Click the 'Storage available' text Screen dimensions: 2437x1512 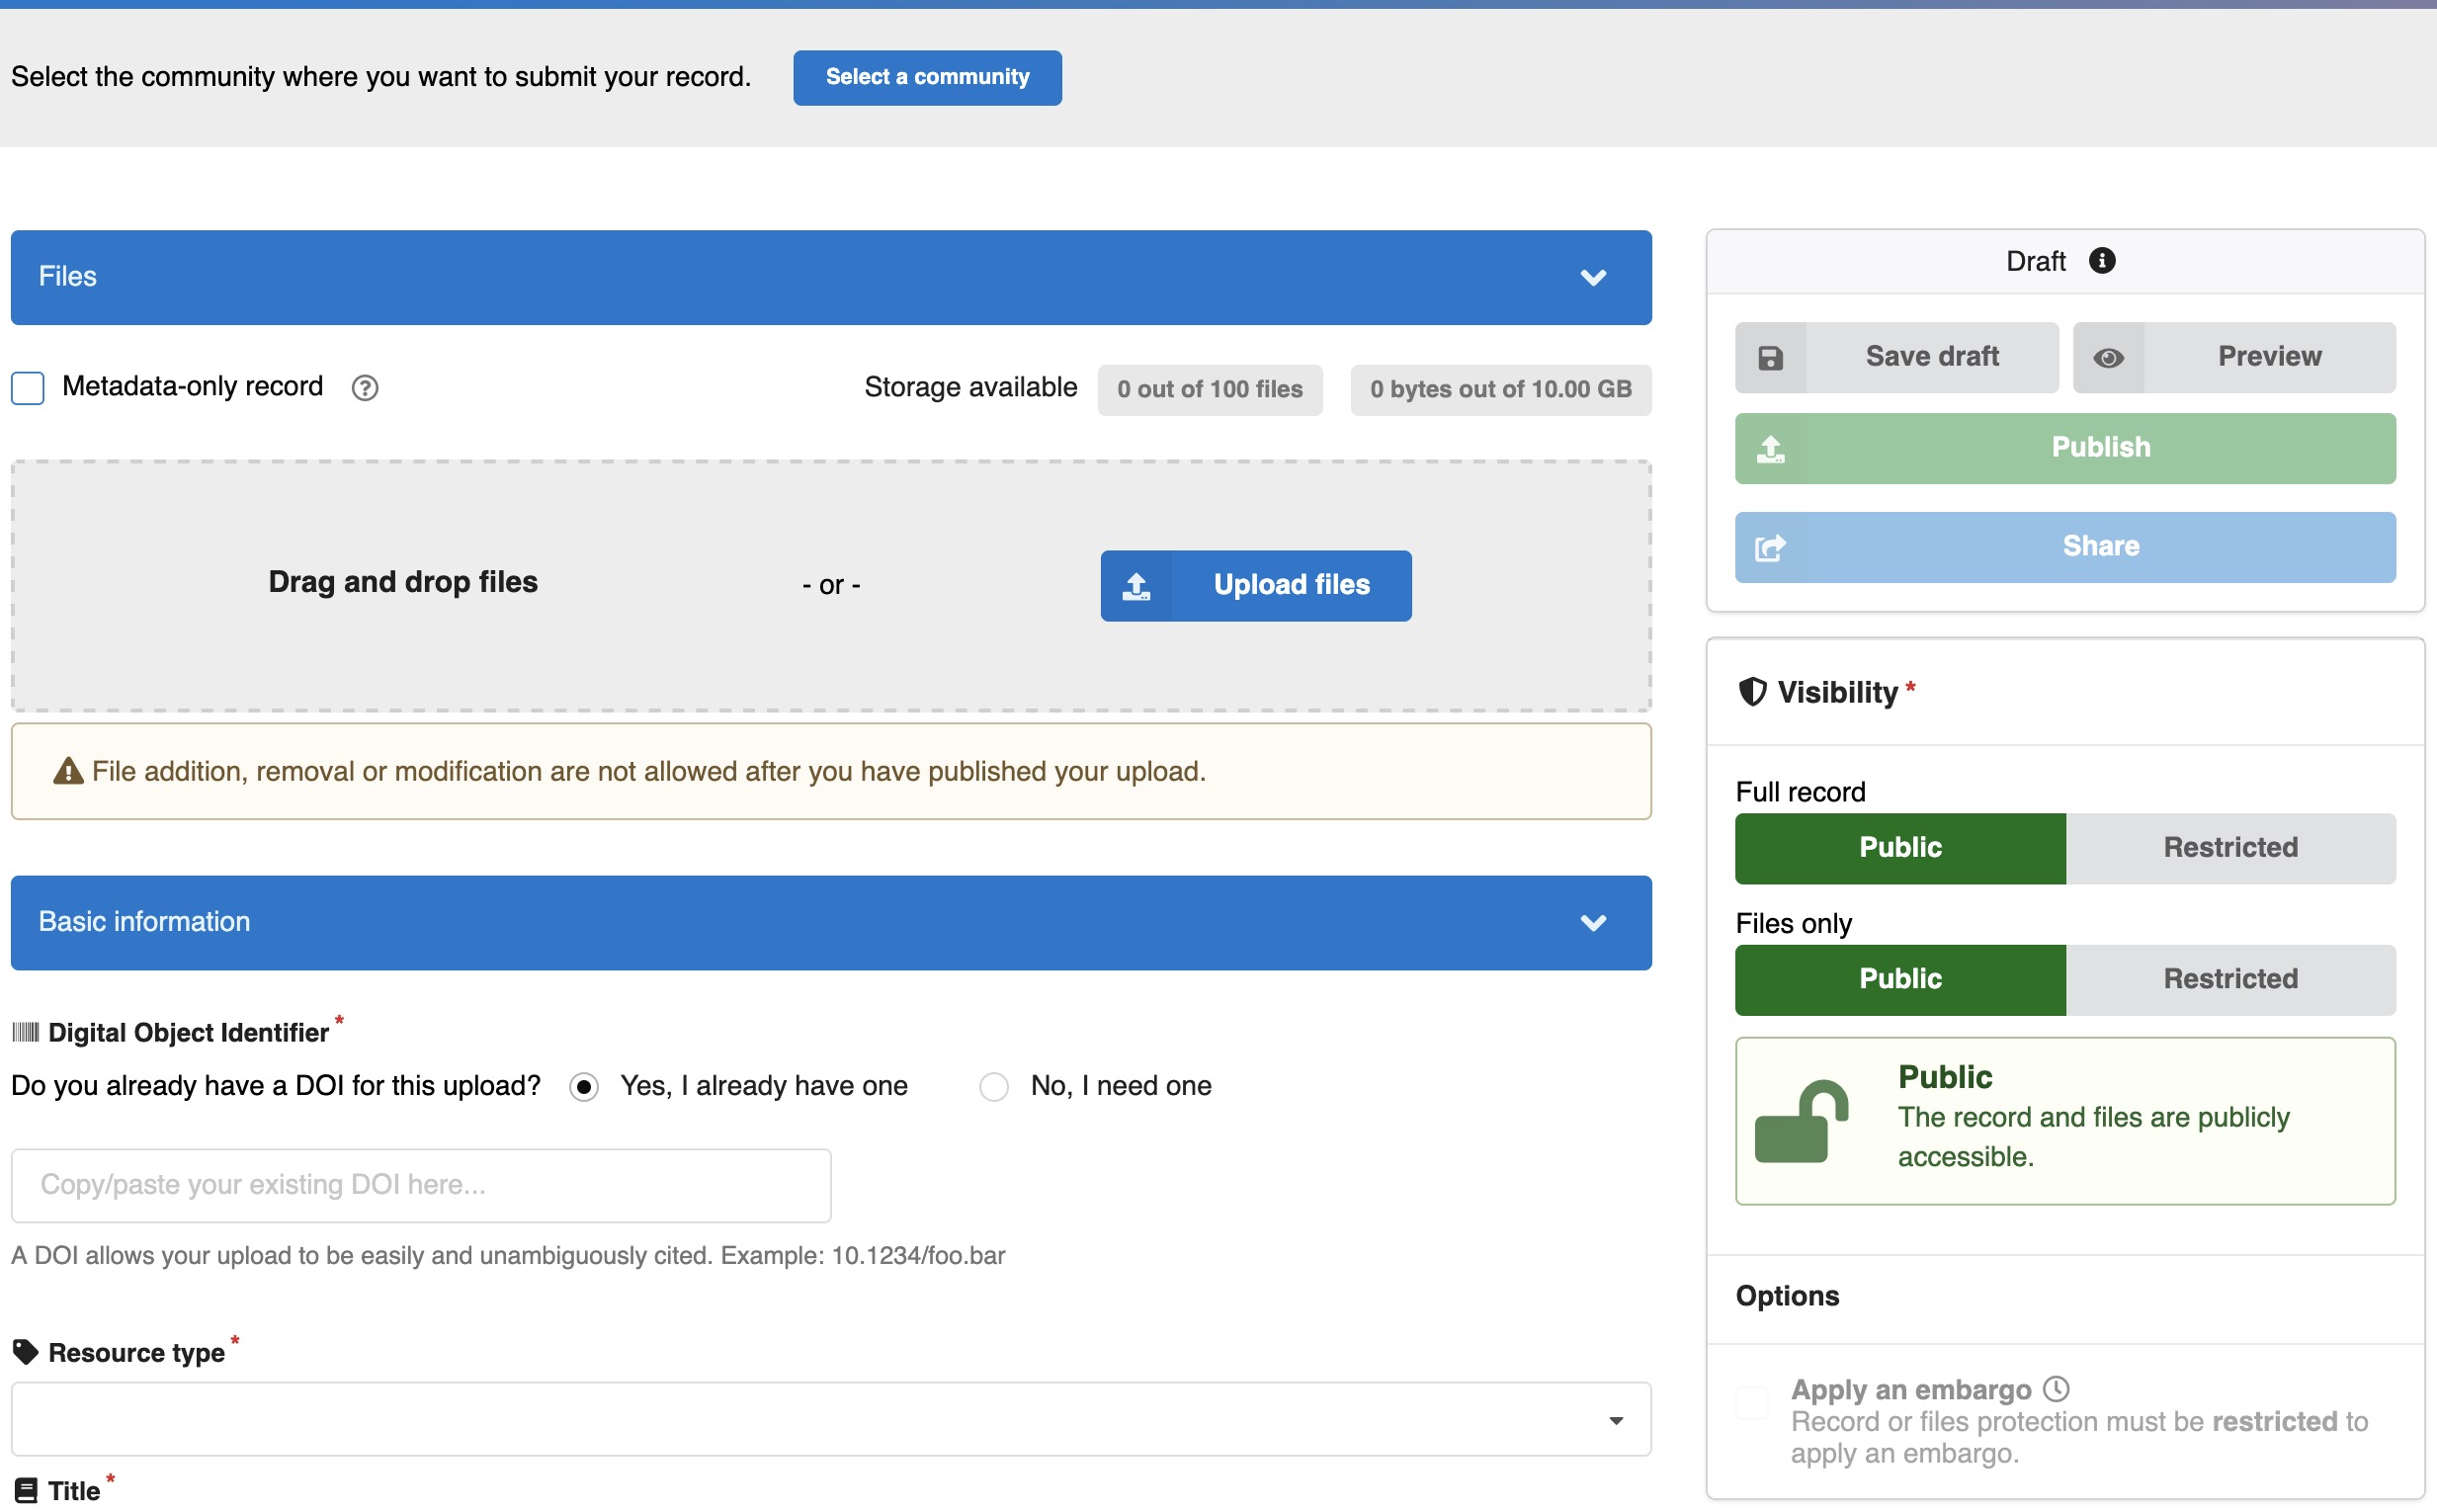click(x=970, y=388)
